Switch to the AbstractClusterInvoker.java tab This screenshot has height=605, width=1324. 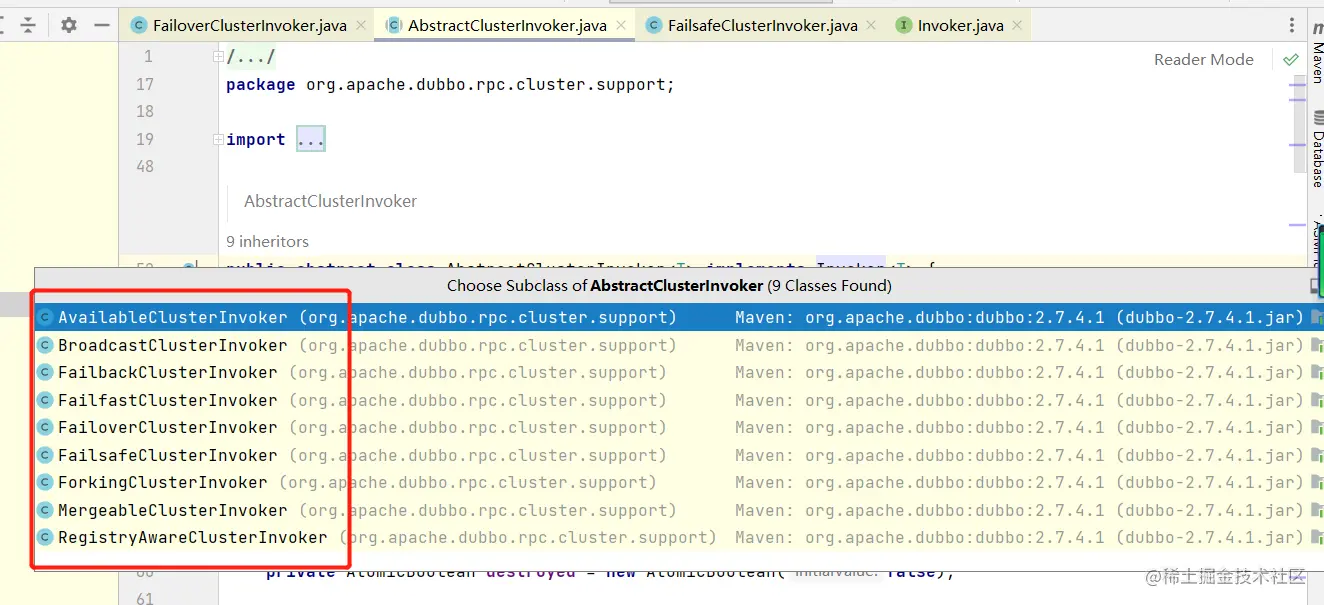(507, 26)
